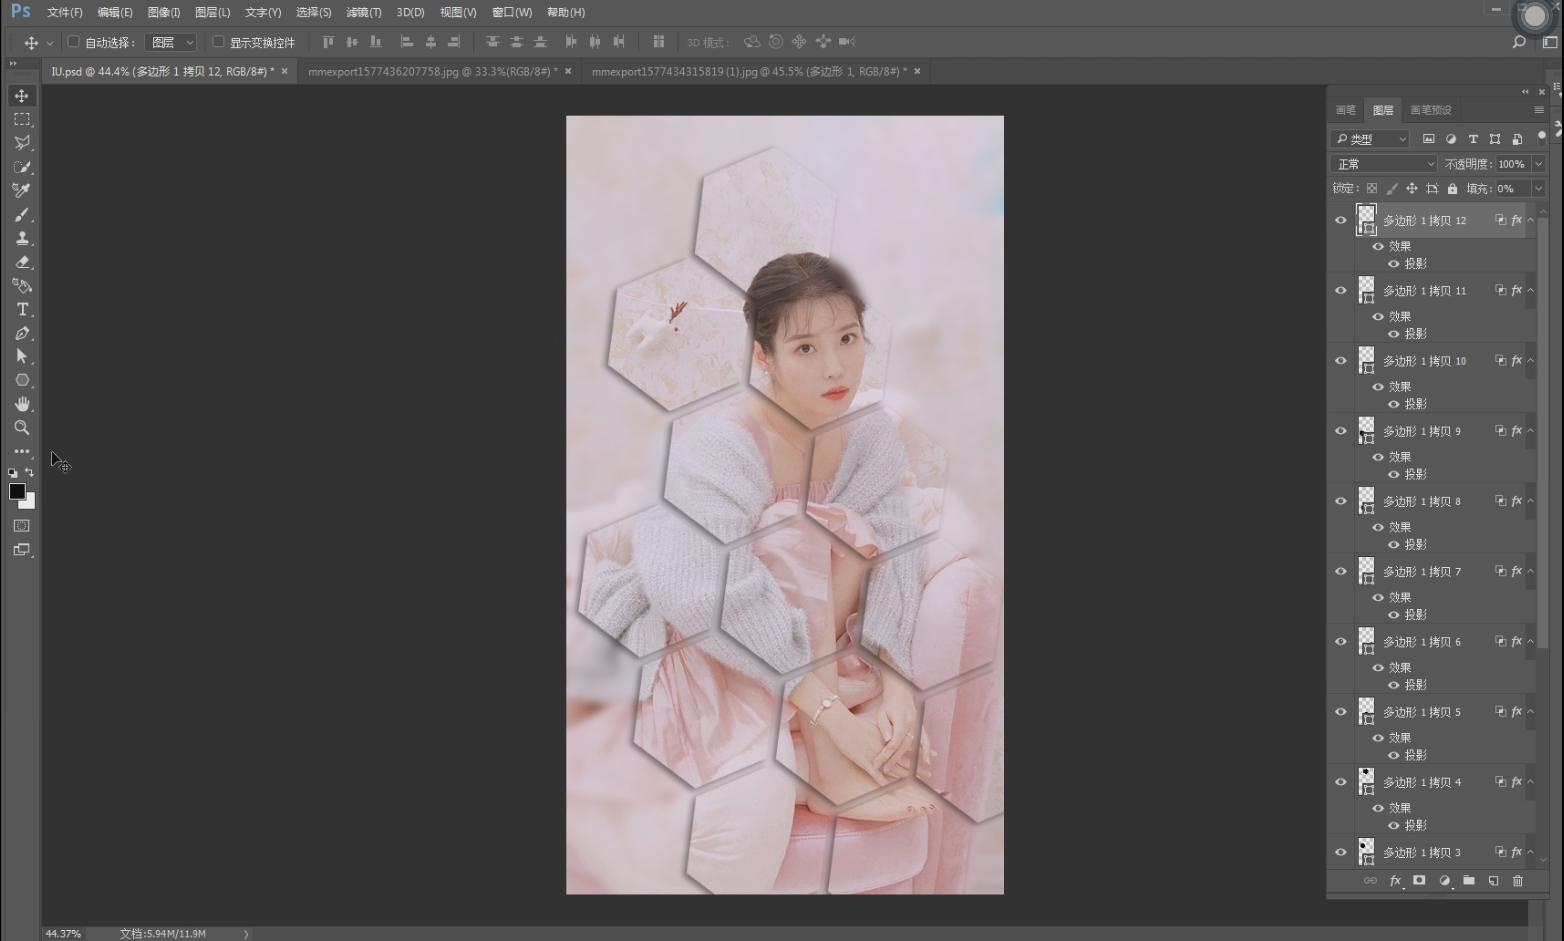Open the 滤镜(T) menu

[363, 12]
